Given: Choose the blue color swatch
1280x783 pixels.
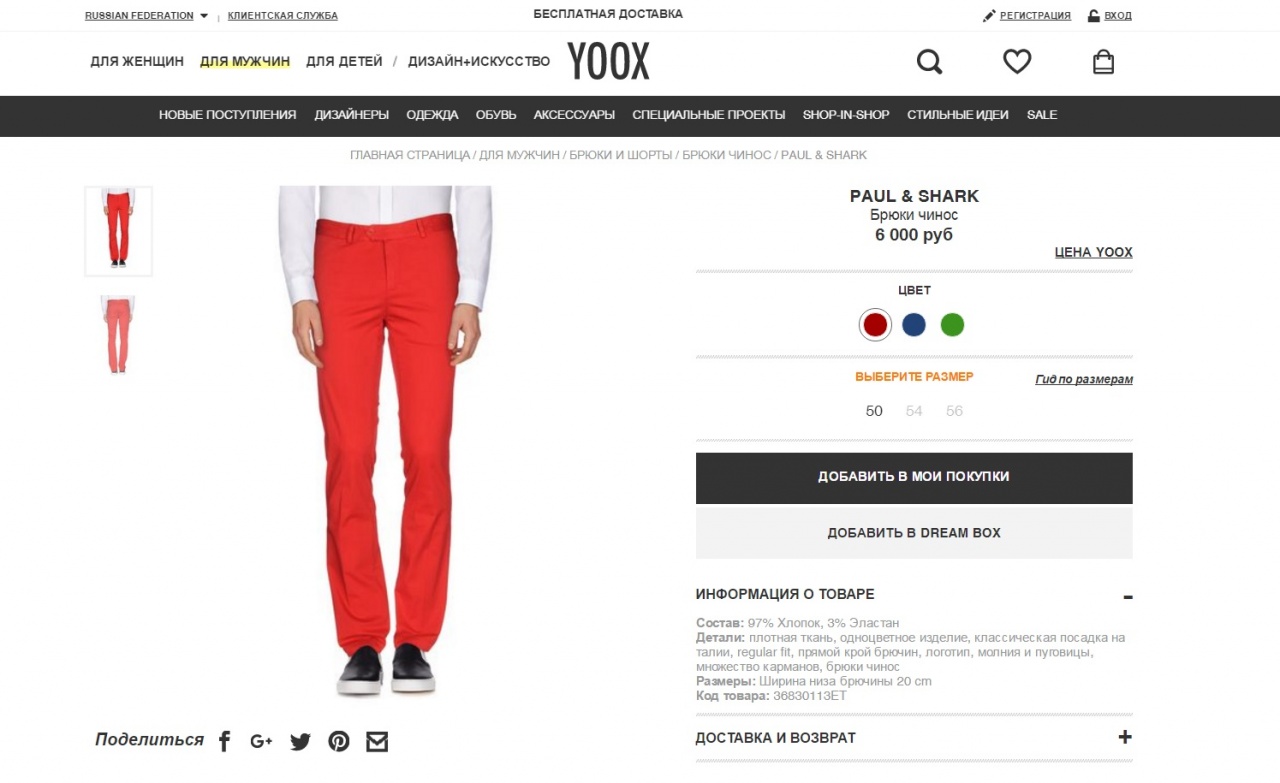Looking at the screenshot, I should (x=914, y=325).
